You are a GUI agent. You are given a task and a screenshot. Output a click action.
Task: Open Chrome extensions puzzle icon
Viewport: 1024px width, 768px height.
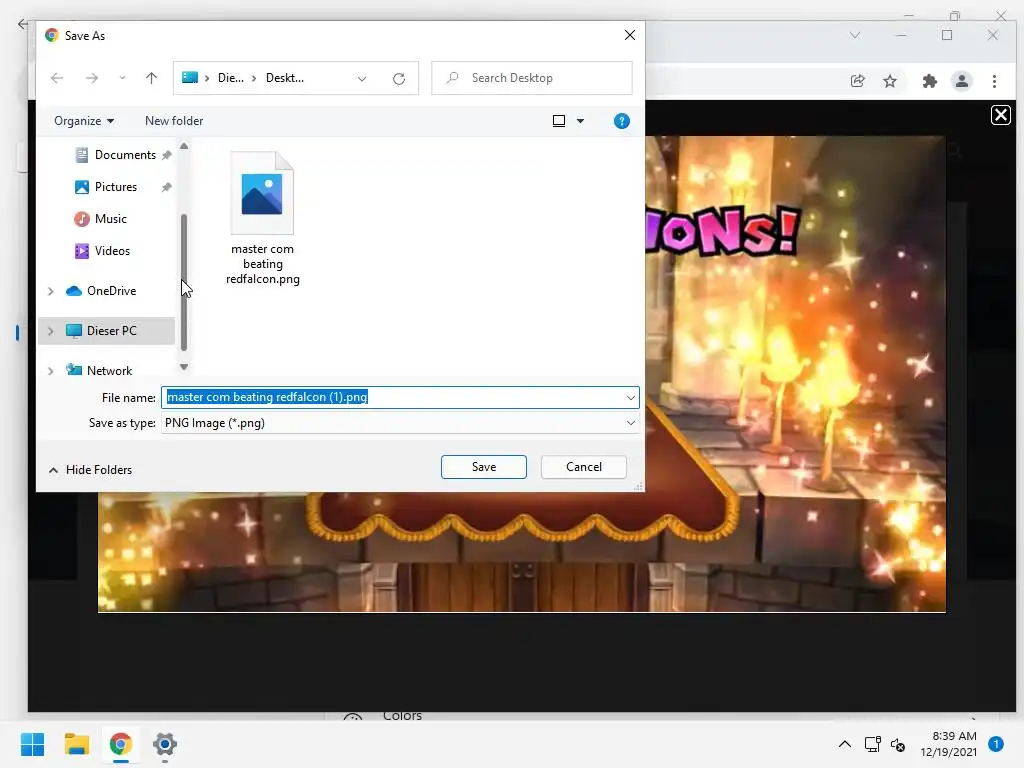(929, 81)
